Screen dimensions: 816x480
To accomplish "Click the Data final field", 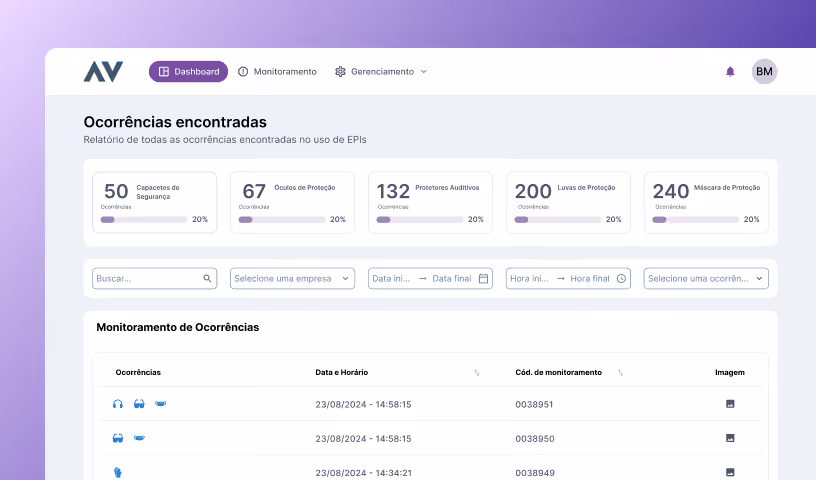I will pyautogui.click(x=452, y=279).
